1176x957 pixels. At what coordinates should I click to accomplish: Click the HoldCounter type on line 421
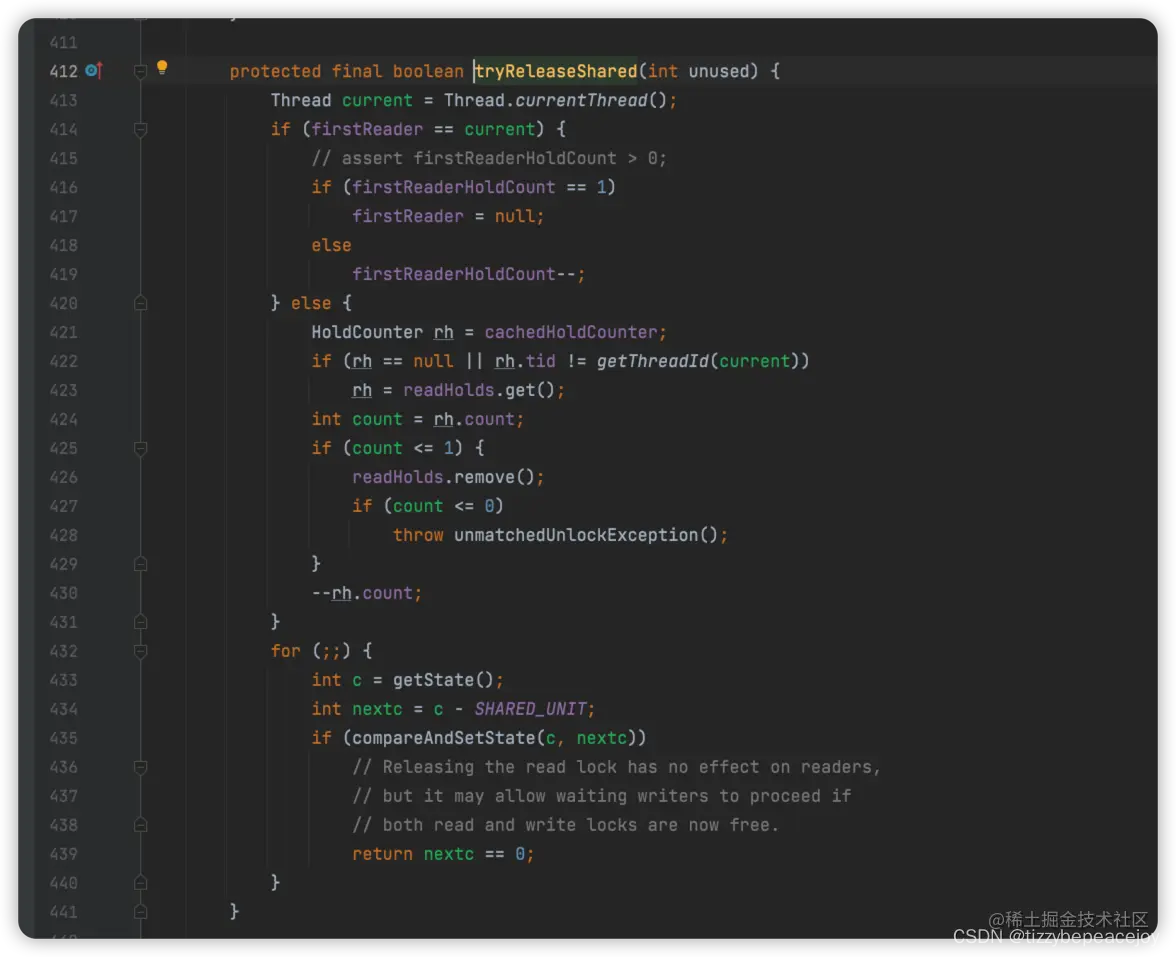point(367,332)
